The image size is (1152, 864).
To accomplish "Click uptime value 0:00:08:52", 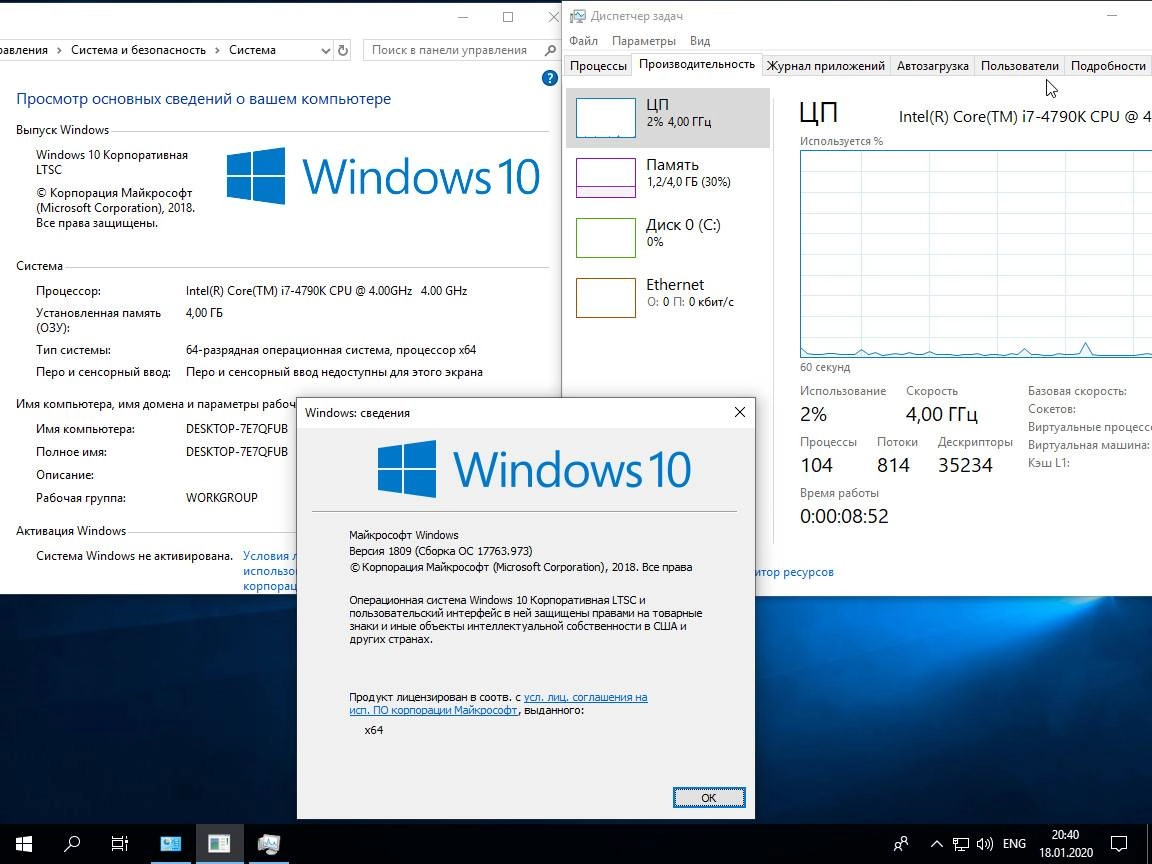I will (844, 516).
